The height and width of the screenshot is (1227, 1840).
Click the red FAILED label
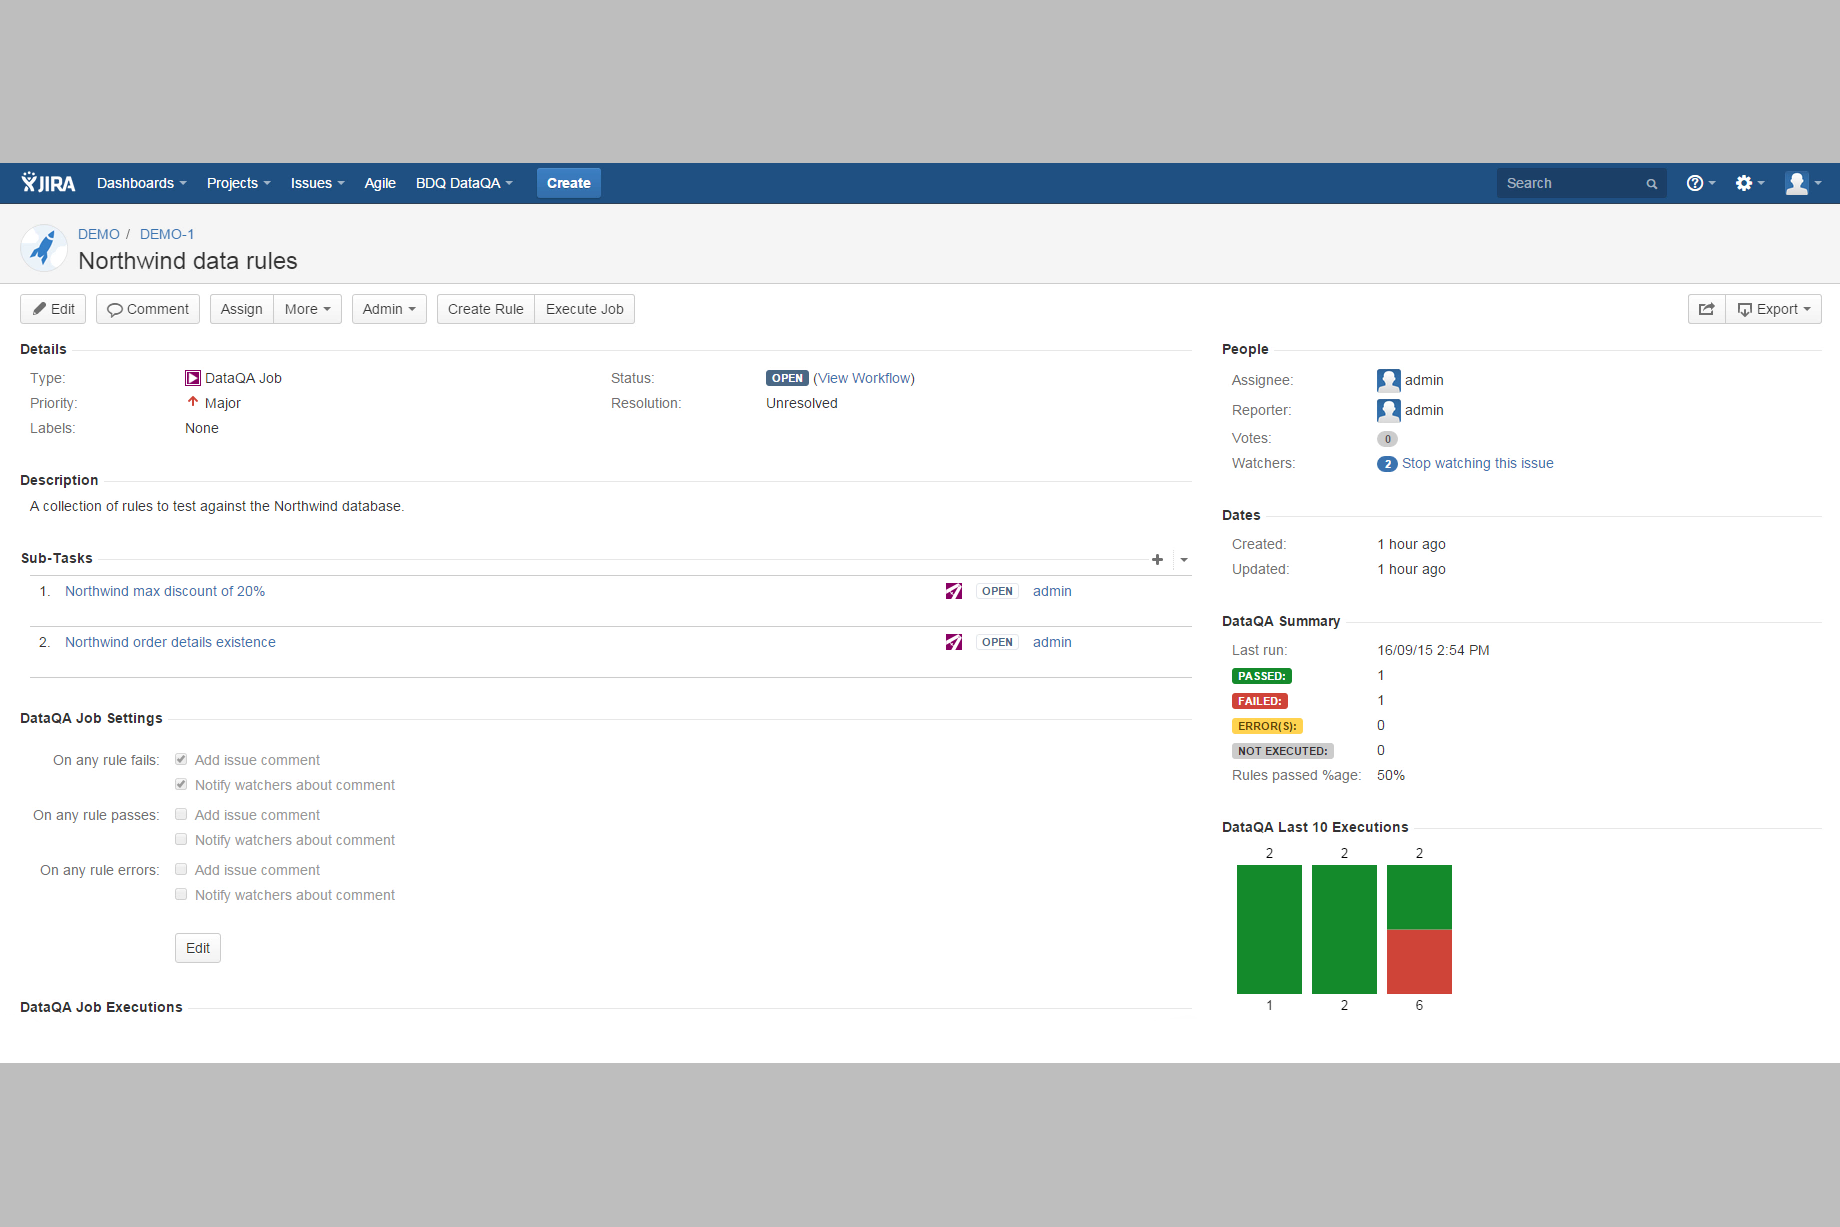[x=1260, y=701]
